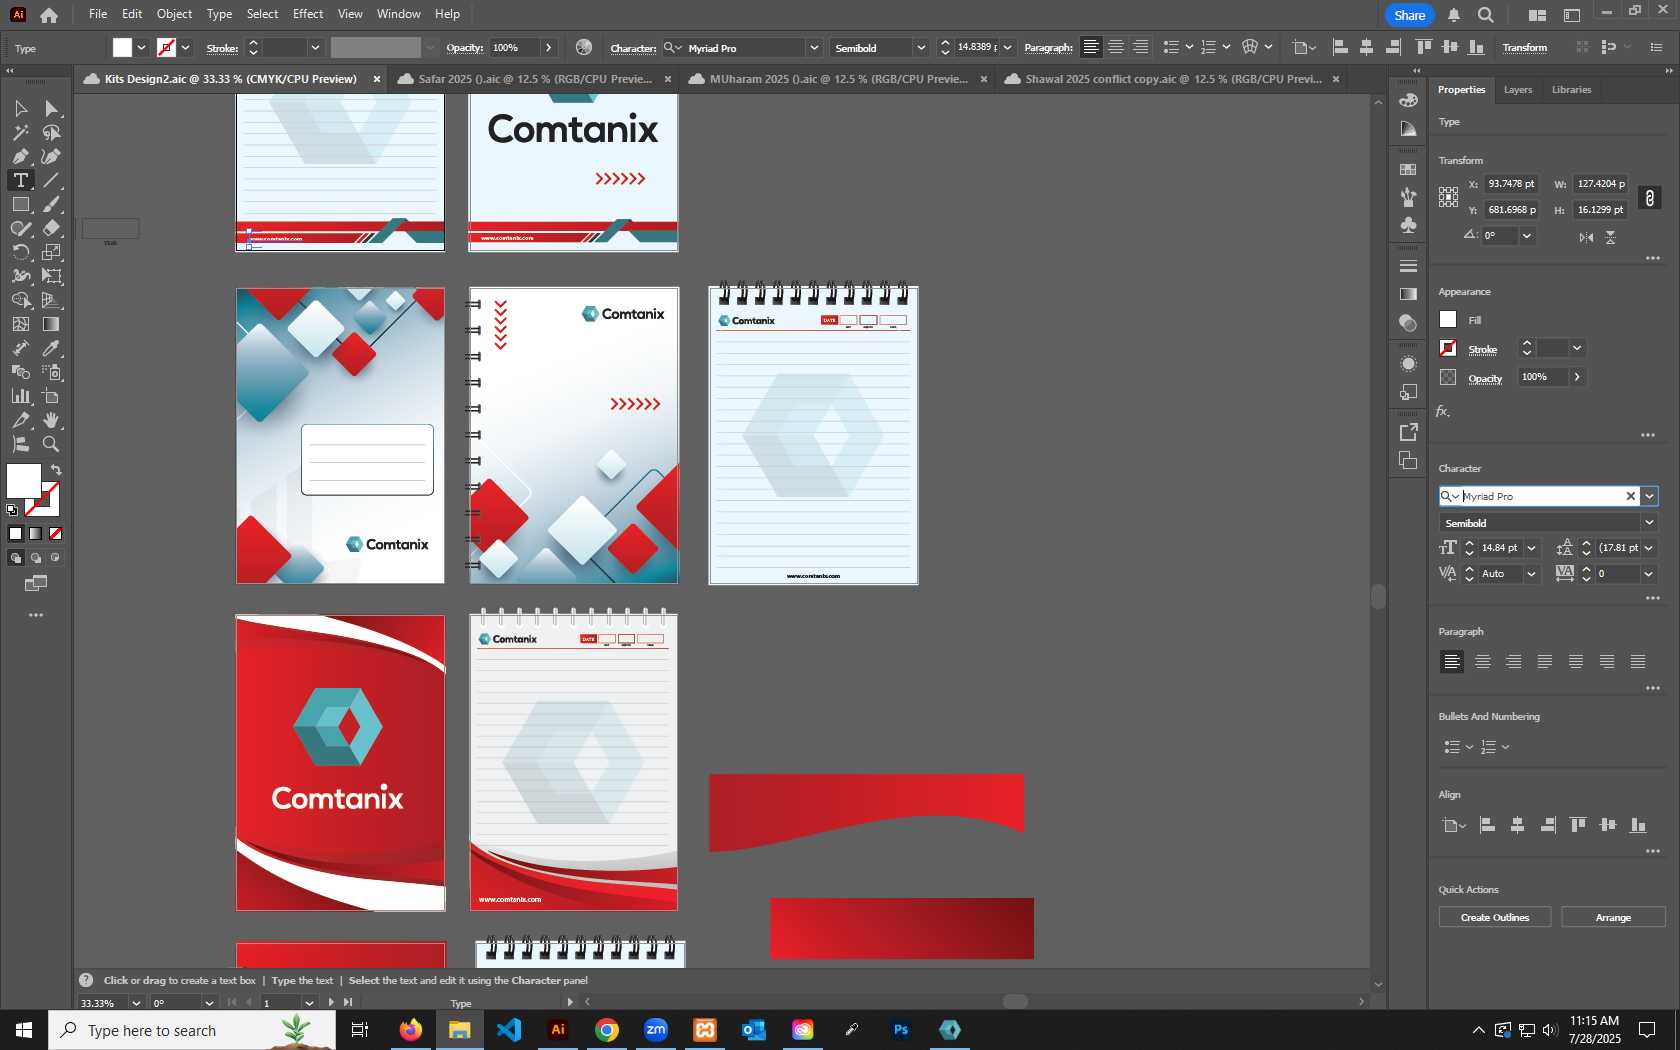The image size is (1680, 1050).
Task: Align paragraph left in Properties panel
Action: (1452, 662)
